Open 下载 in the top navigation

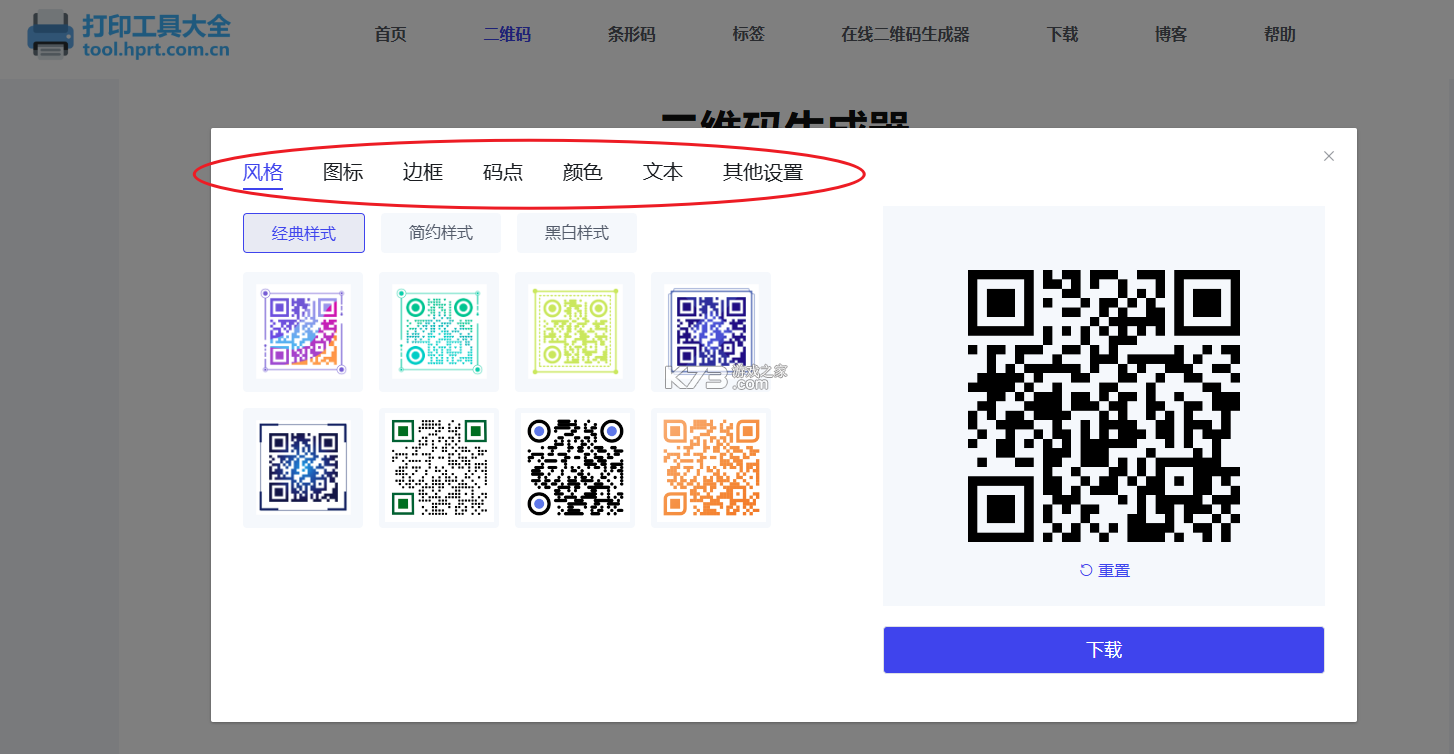point(1063,34)
